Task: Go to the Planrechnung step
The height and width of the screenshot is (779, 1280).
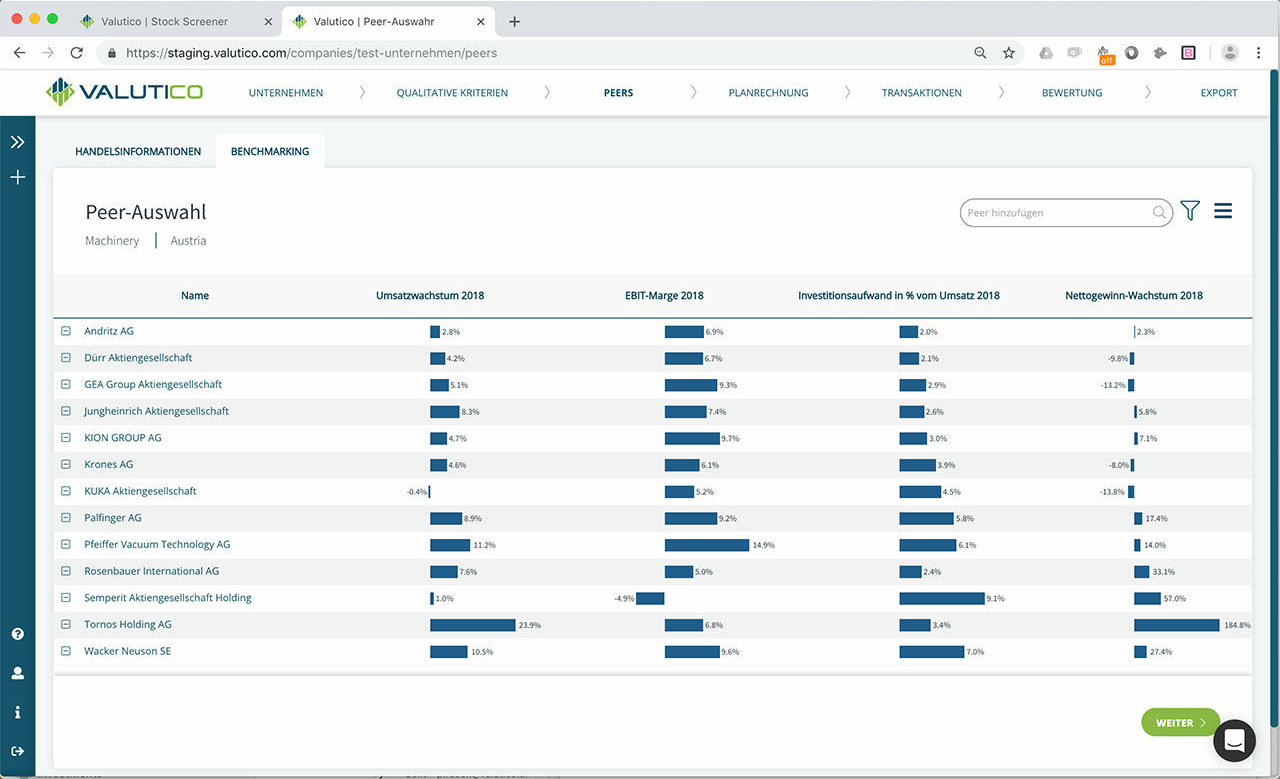Action: click(768, 92)
